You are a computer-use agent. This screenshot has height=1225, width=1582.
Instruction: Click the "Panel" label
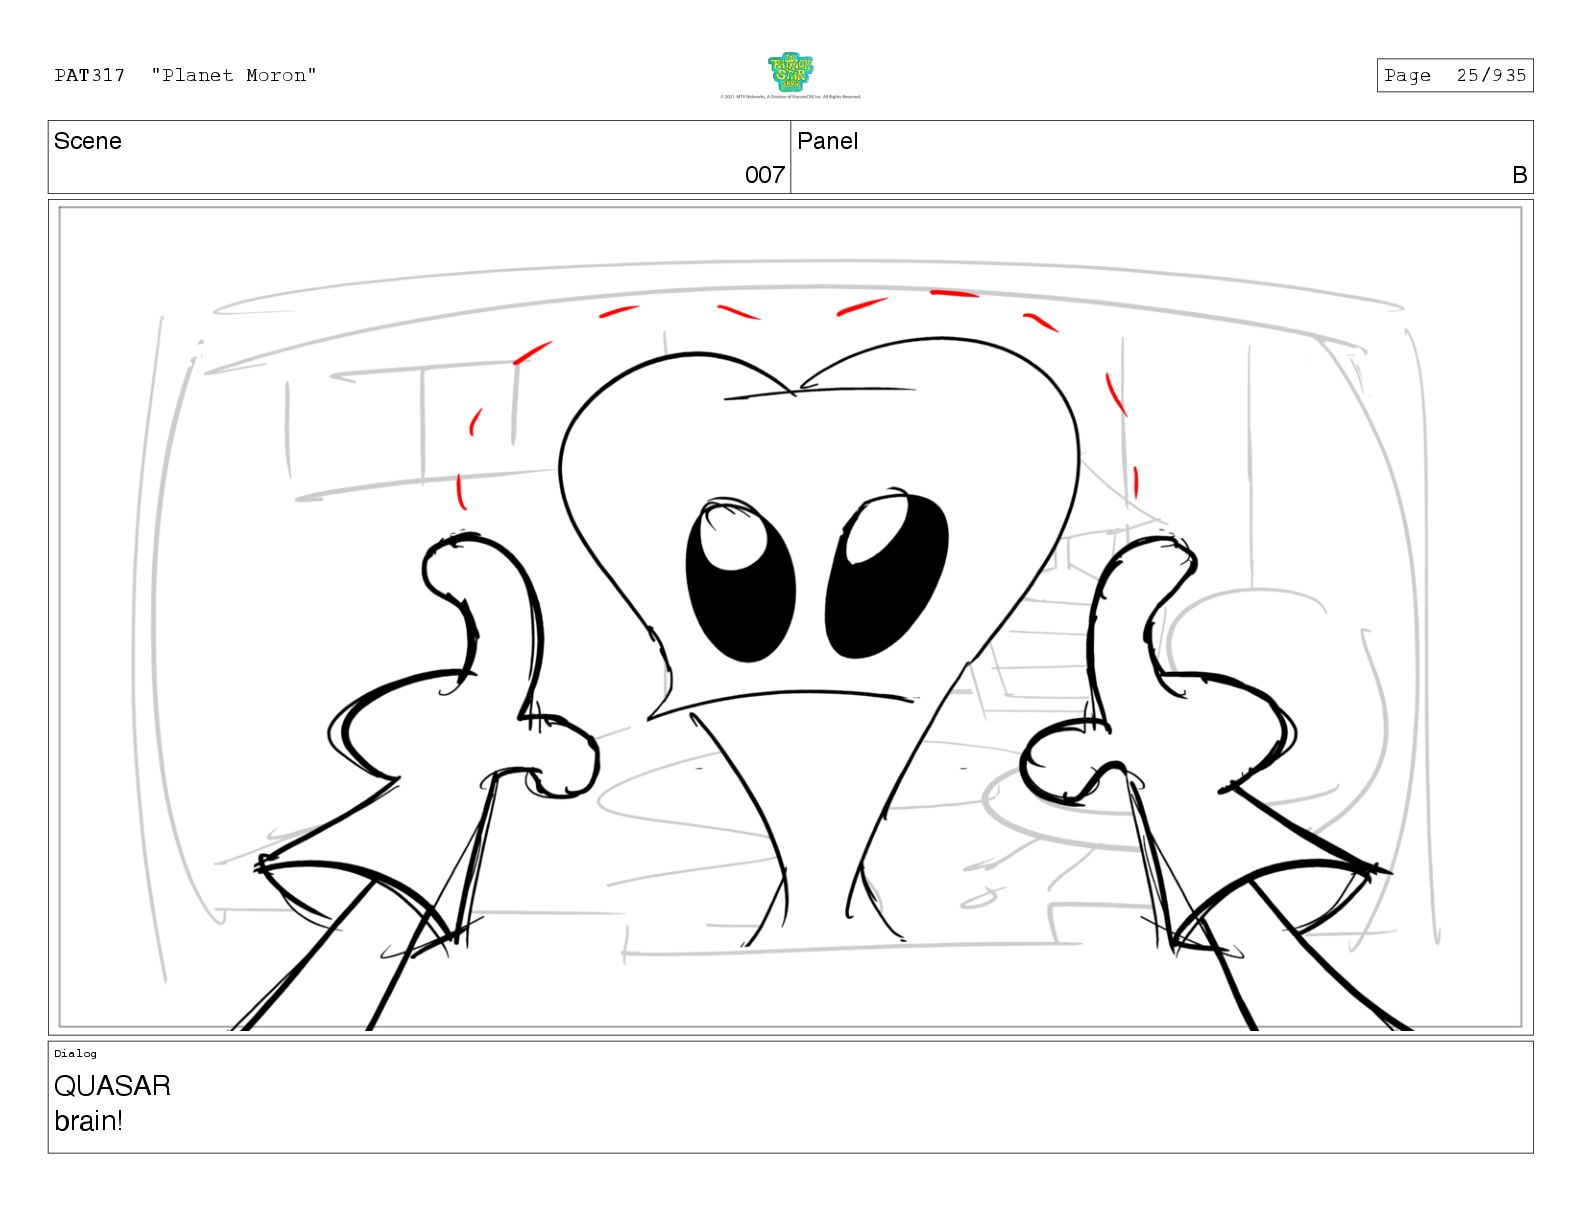pyautogui.click(x=828, y=141)
